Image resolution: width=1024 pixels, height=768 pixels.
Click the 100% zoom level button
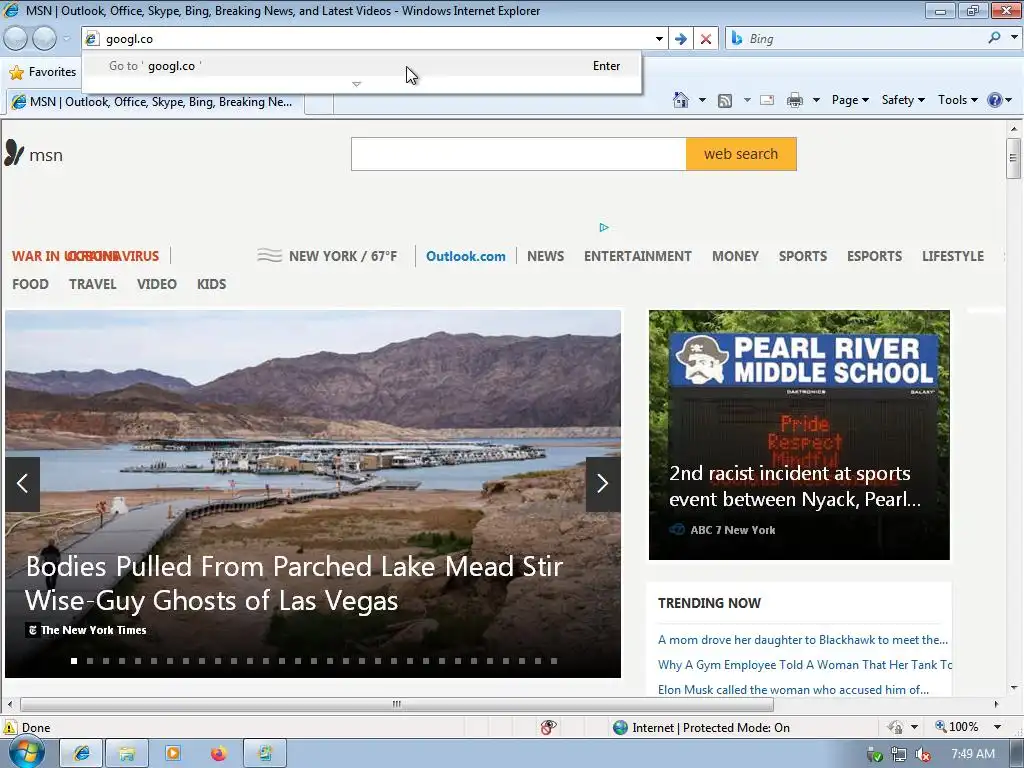point(956,727)
